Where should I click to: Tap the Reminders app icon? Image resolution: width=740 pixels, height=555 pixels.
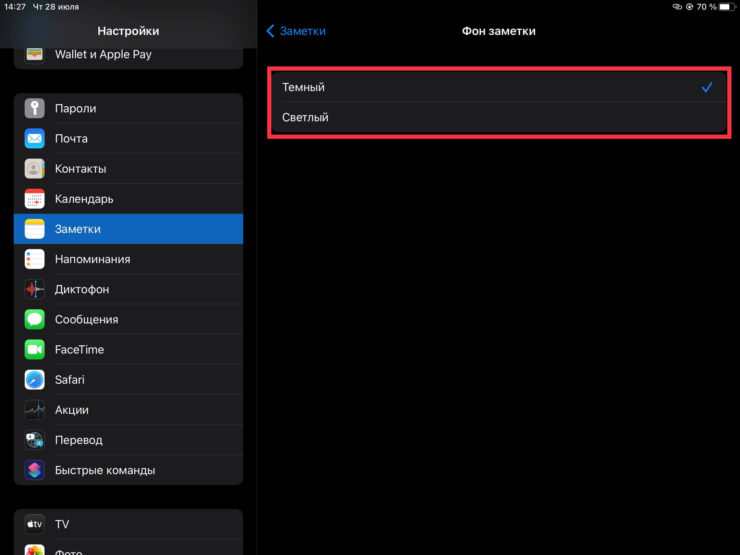pyautogui.click(x=35, y=259)
